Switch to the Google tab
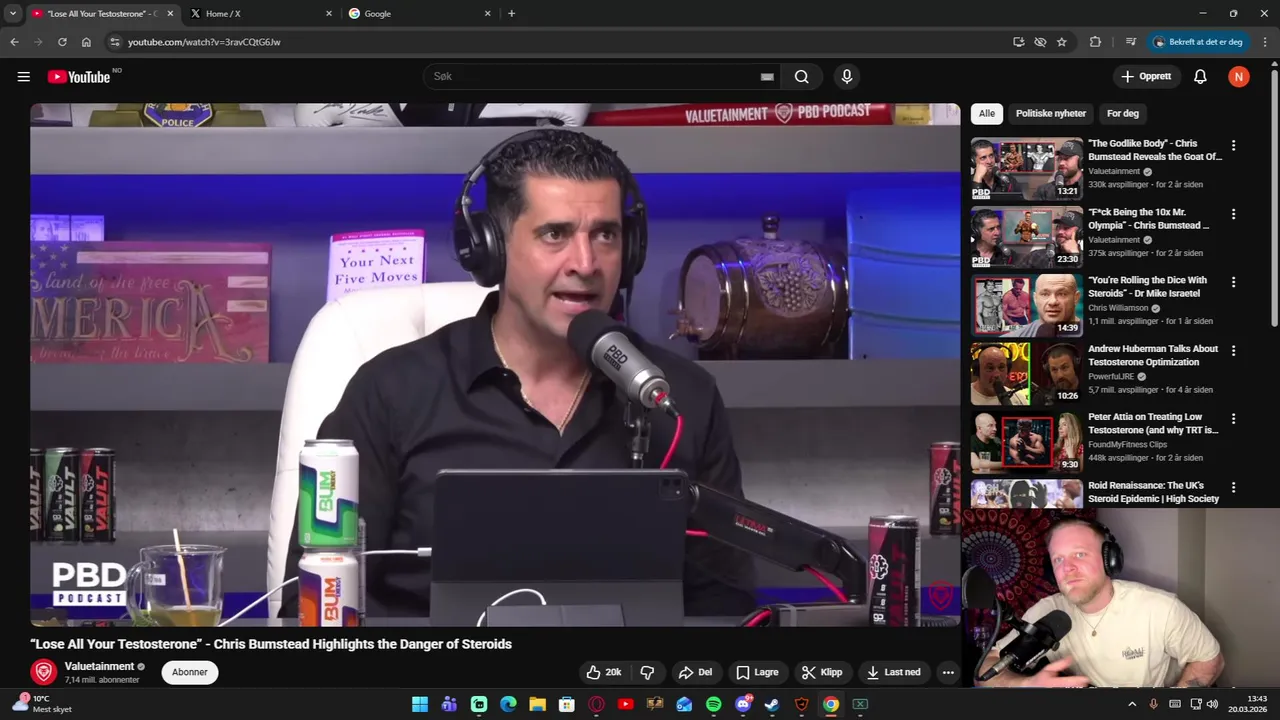 coord(421,13)
